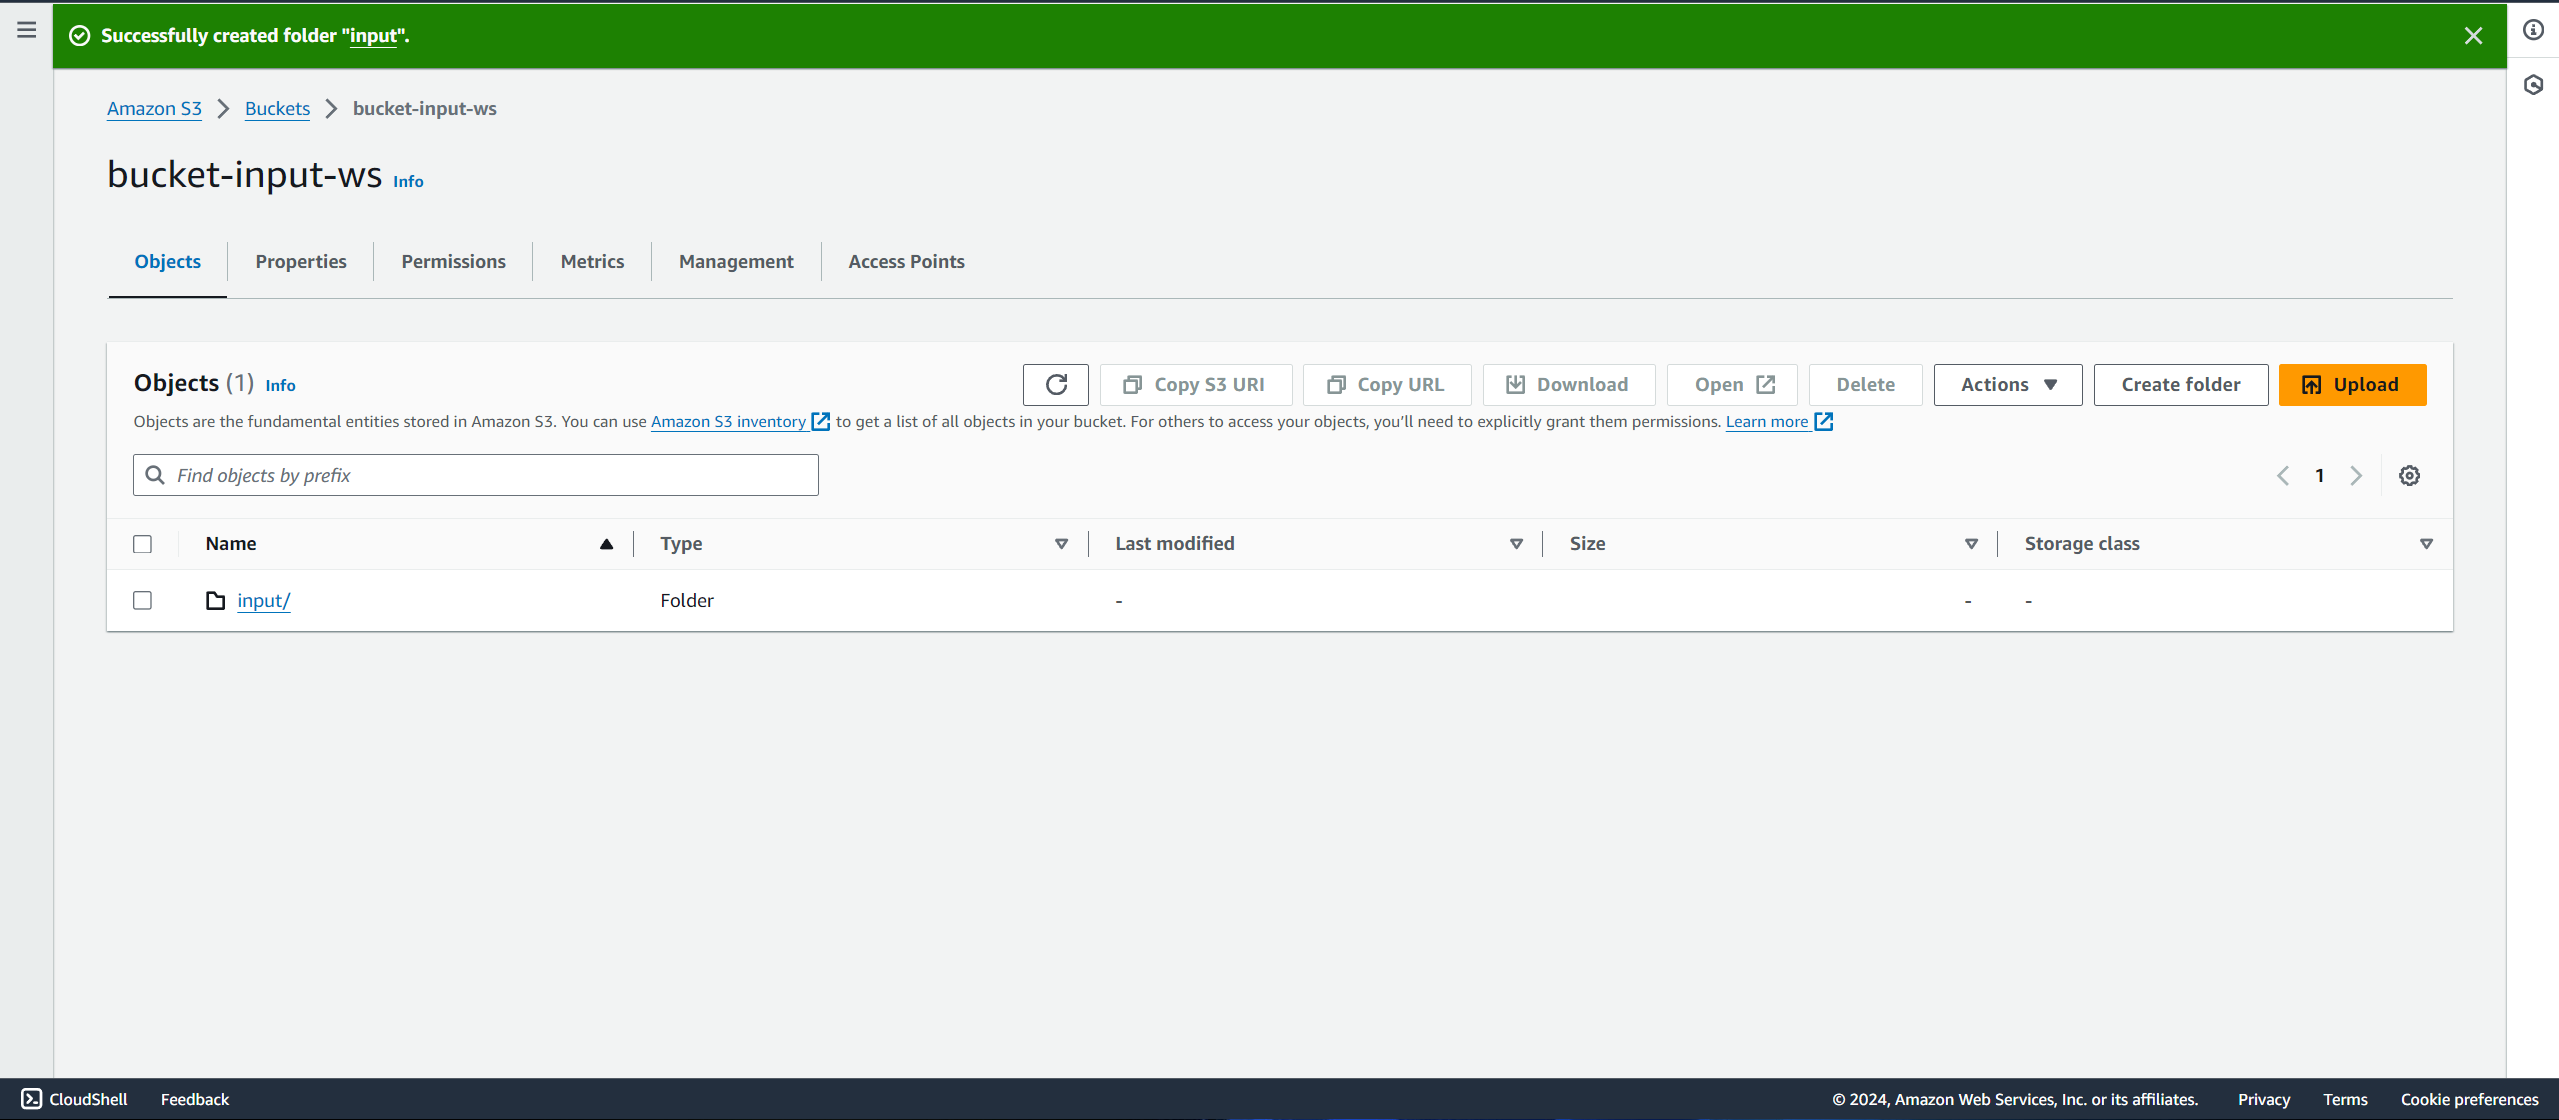The image size is (2559, 1120).
Task: Open the info help panel icon
Action: [2533, 30]
